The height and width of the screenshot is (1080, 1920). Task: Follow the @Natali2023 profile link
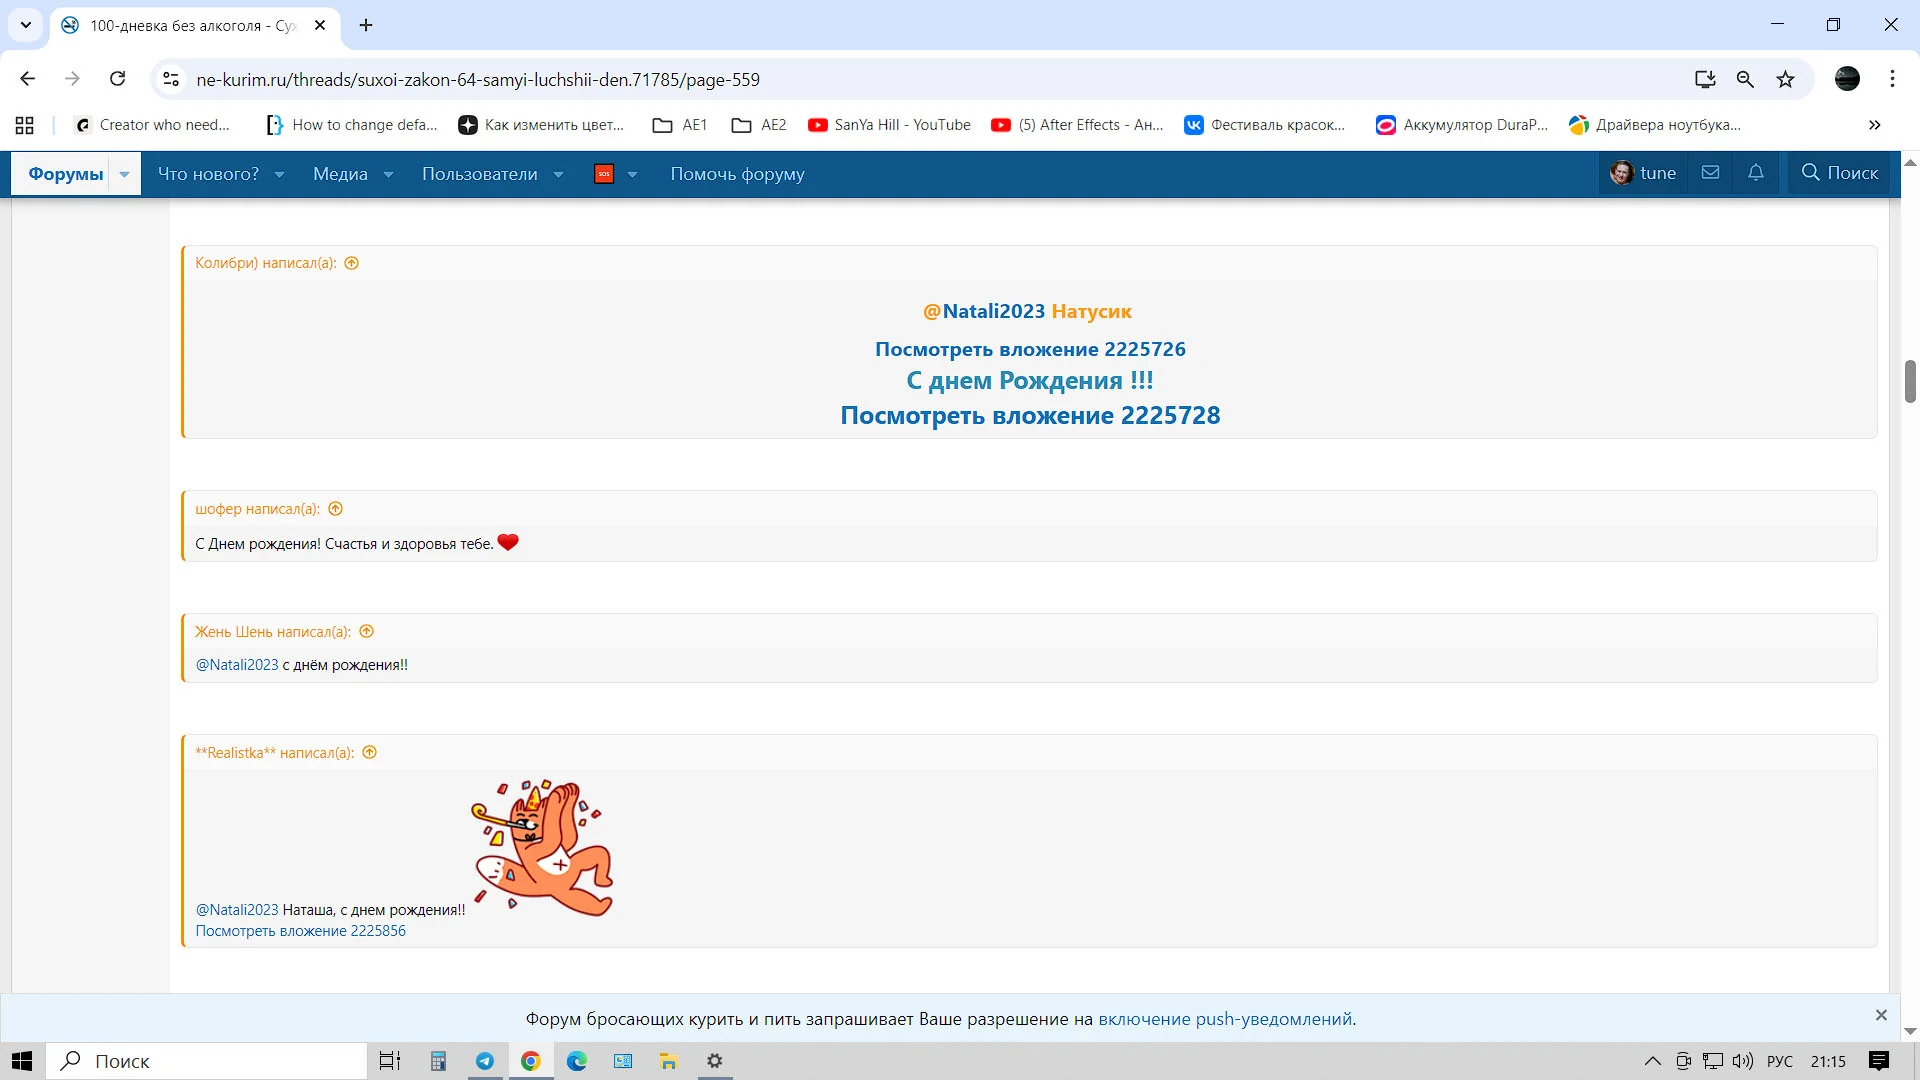coord(983,311)
